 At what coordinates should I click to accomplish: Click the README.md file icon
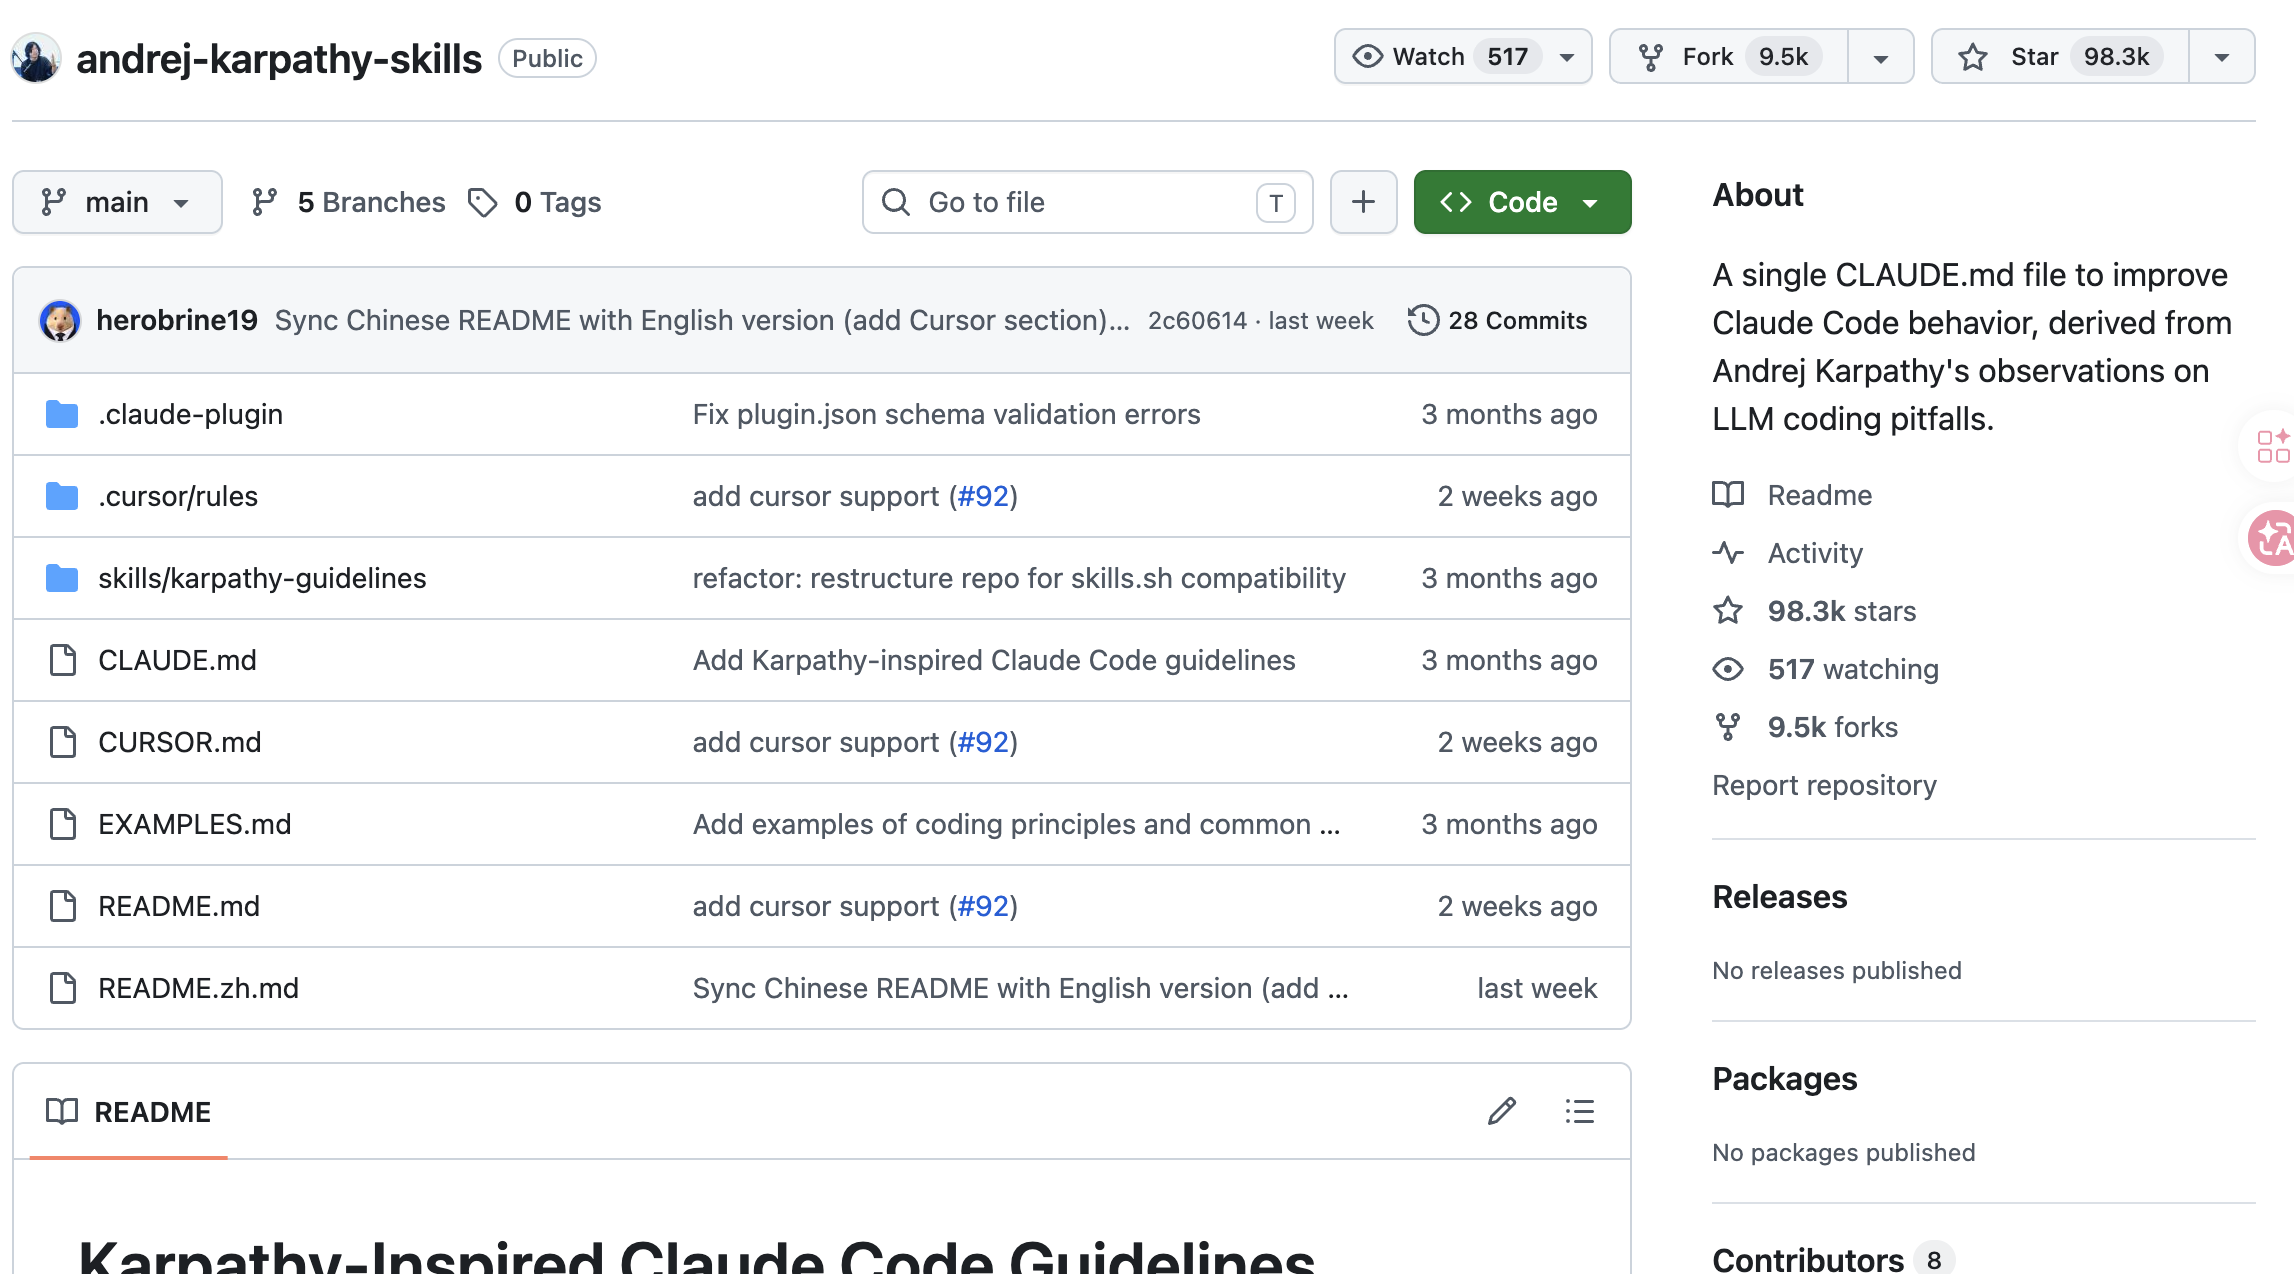coord(63,906)
